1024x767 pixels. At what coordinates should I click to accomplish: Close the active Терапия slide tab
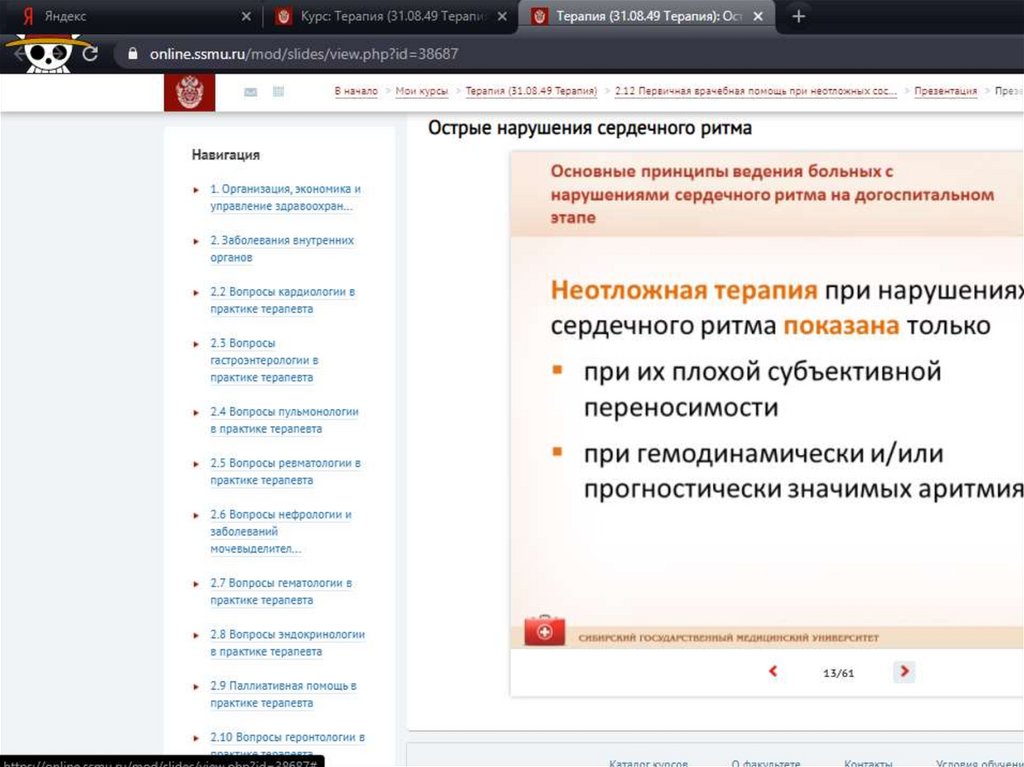pos(758,16)
